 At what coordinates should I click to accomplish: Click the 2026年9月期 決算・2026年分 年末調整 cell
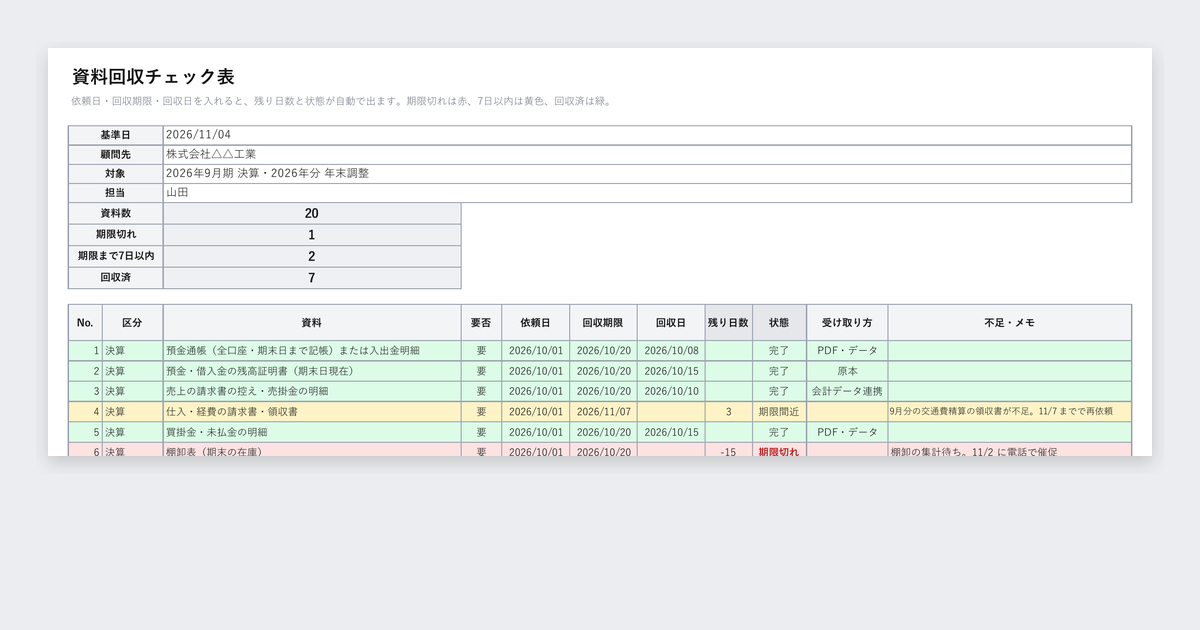tap(647, 173)
